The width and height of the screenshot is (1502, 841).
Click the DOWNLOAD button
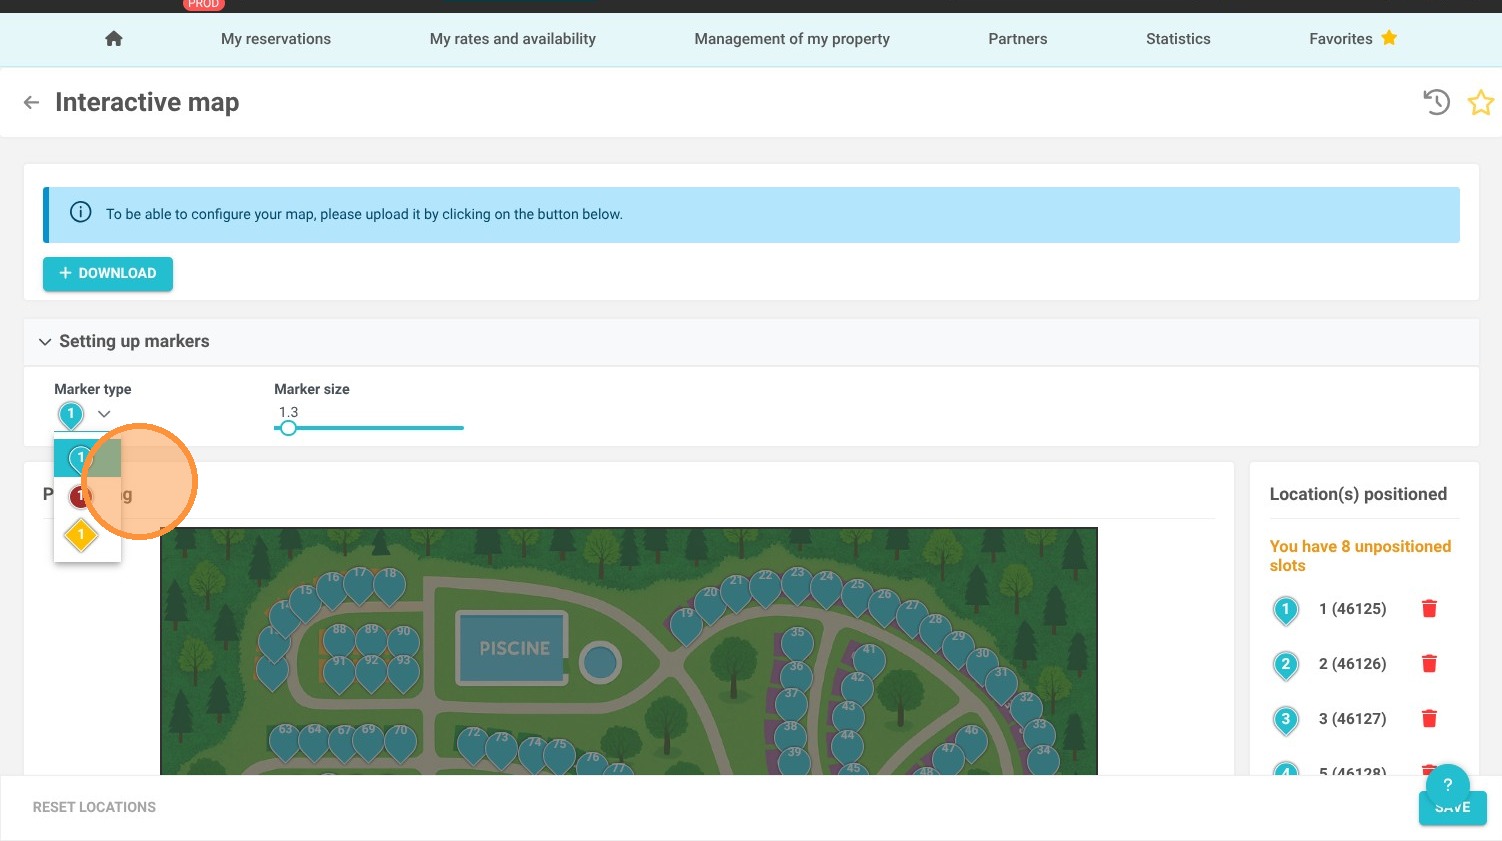108,273
